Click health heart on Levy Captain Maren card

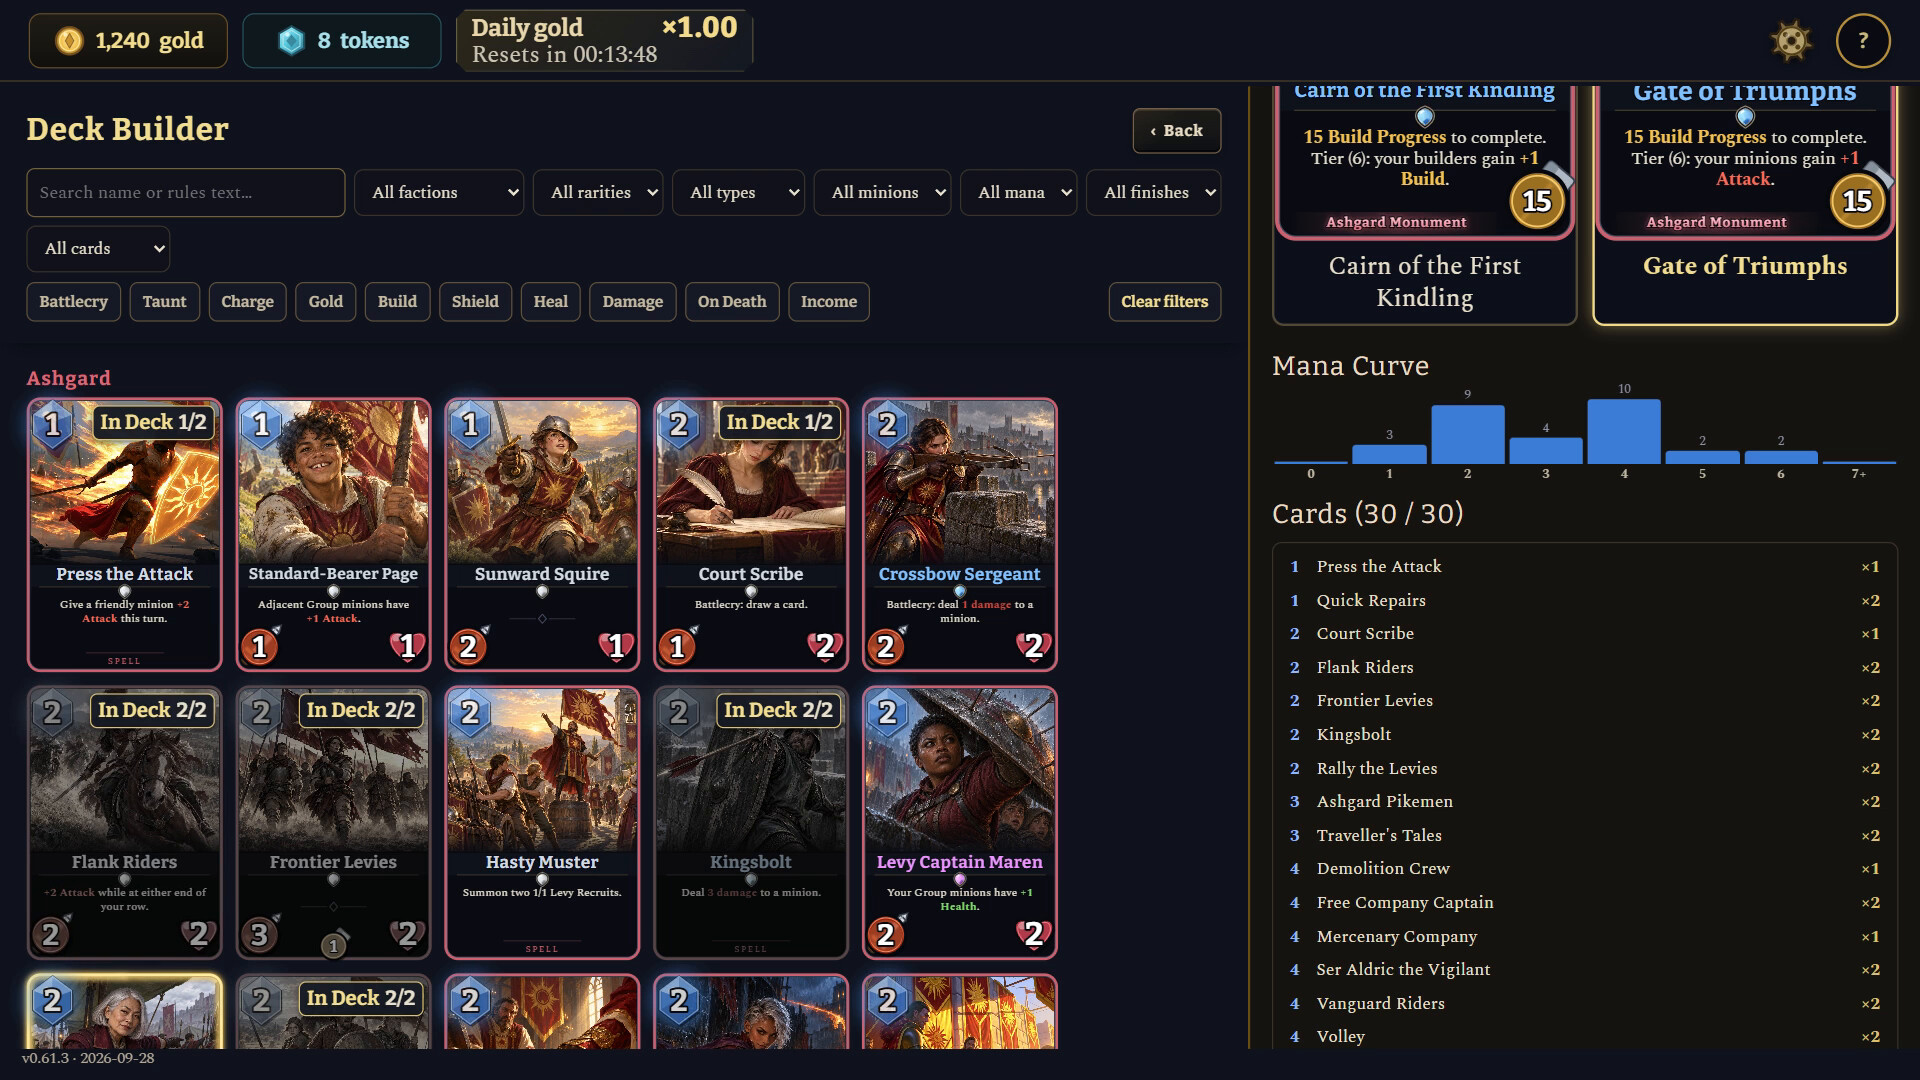[1034, 934]
